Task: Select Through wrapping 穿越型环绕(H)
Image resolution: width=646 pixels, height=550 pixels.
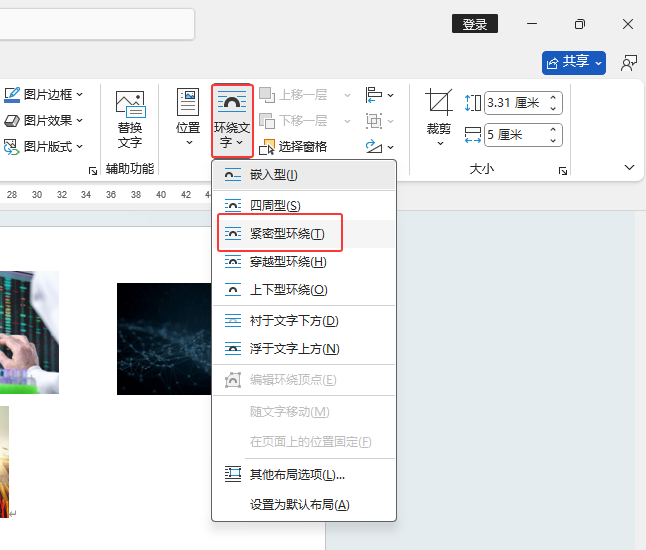Action: coord(304,262)
